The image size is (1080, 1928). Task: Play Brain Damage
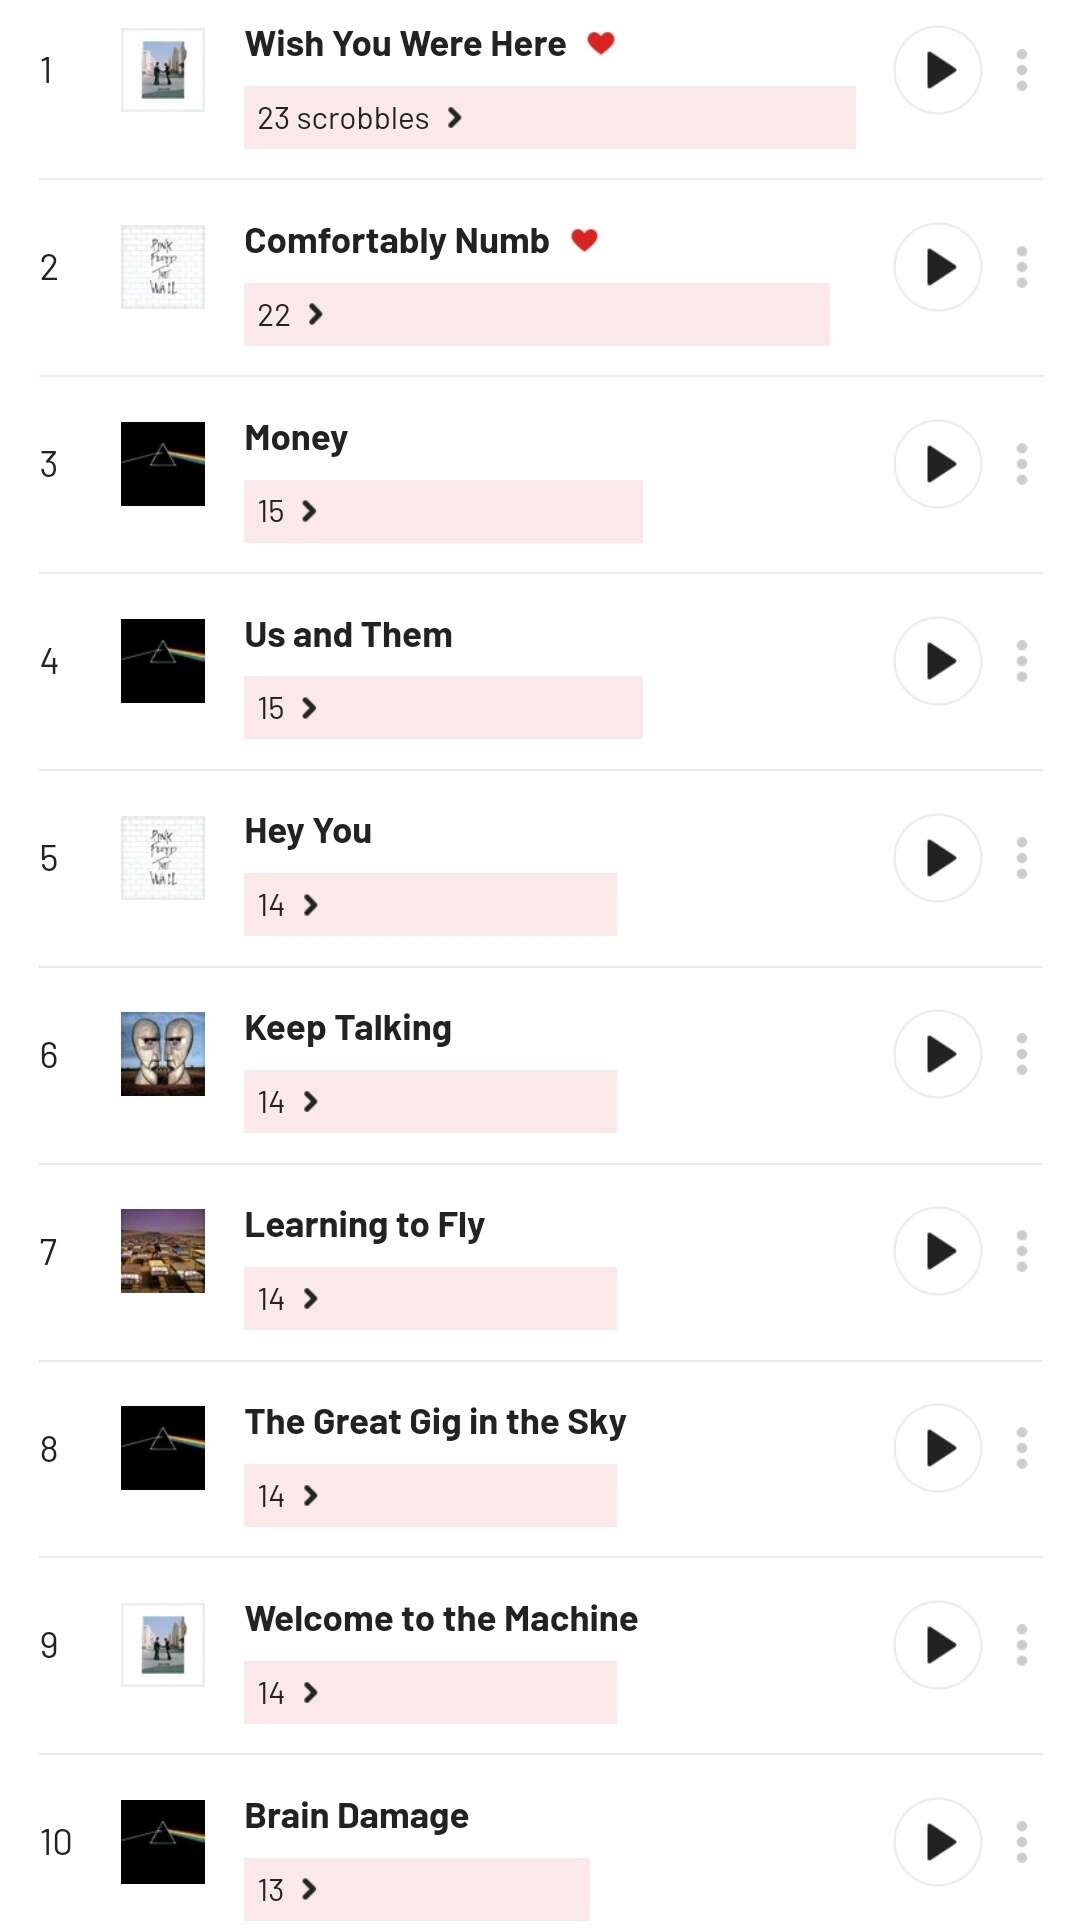[937, 1842]
